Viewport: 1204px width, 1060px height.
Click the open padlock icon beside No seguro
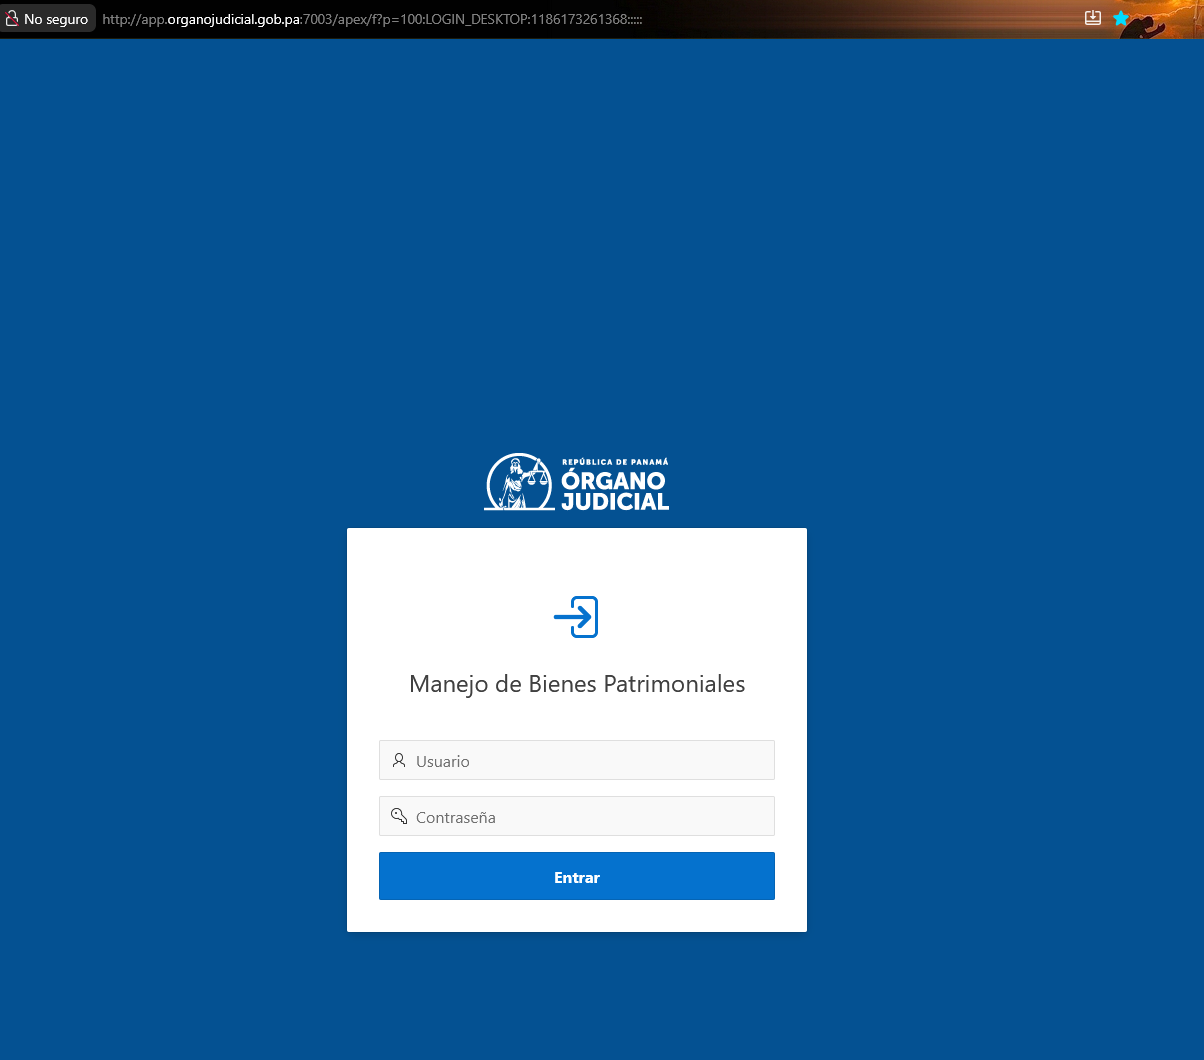click(x=13, y=19)
